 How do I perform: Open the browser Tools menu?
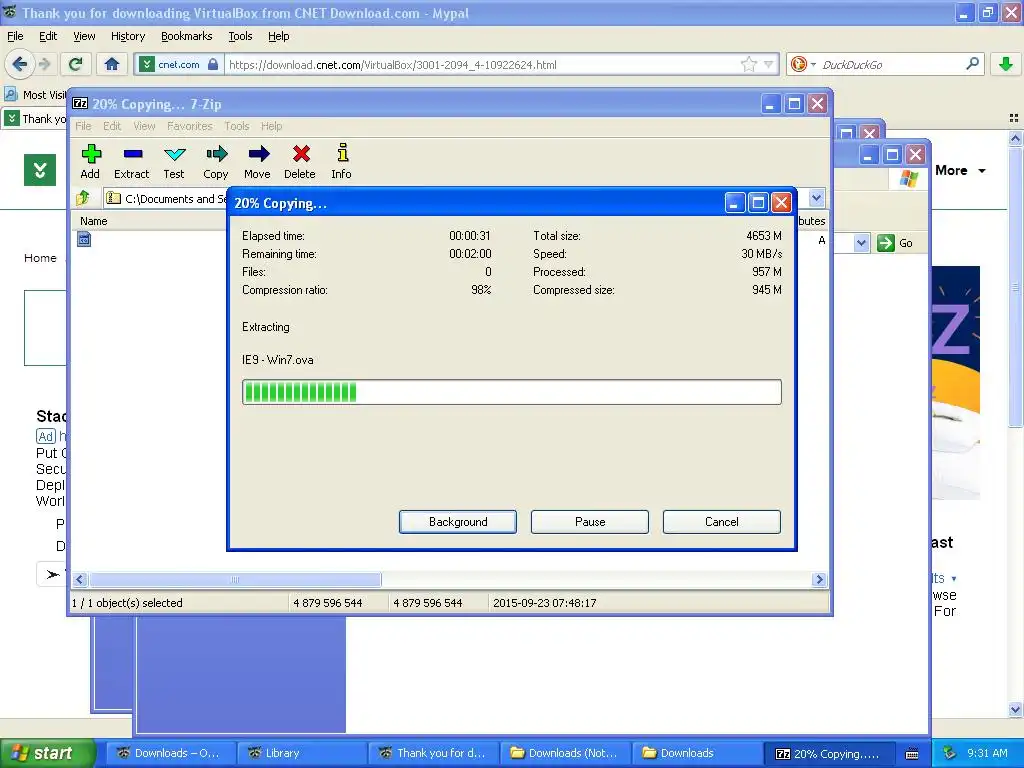point(240,36)
